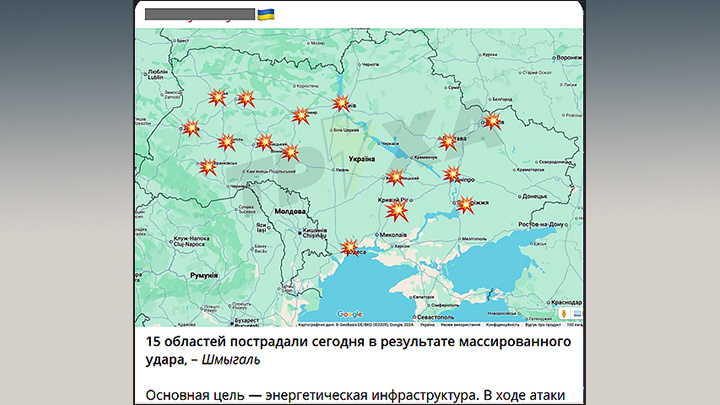
Task: Click the Бухарест city label
Action: [x=247, y=321]
